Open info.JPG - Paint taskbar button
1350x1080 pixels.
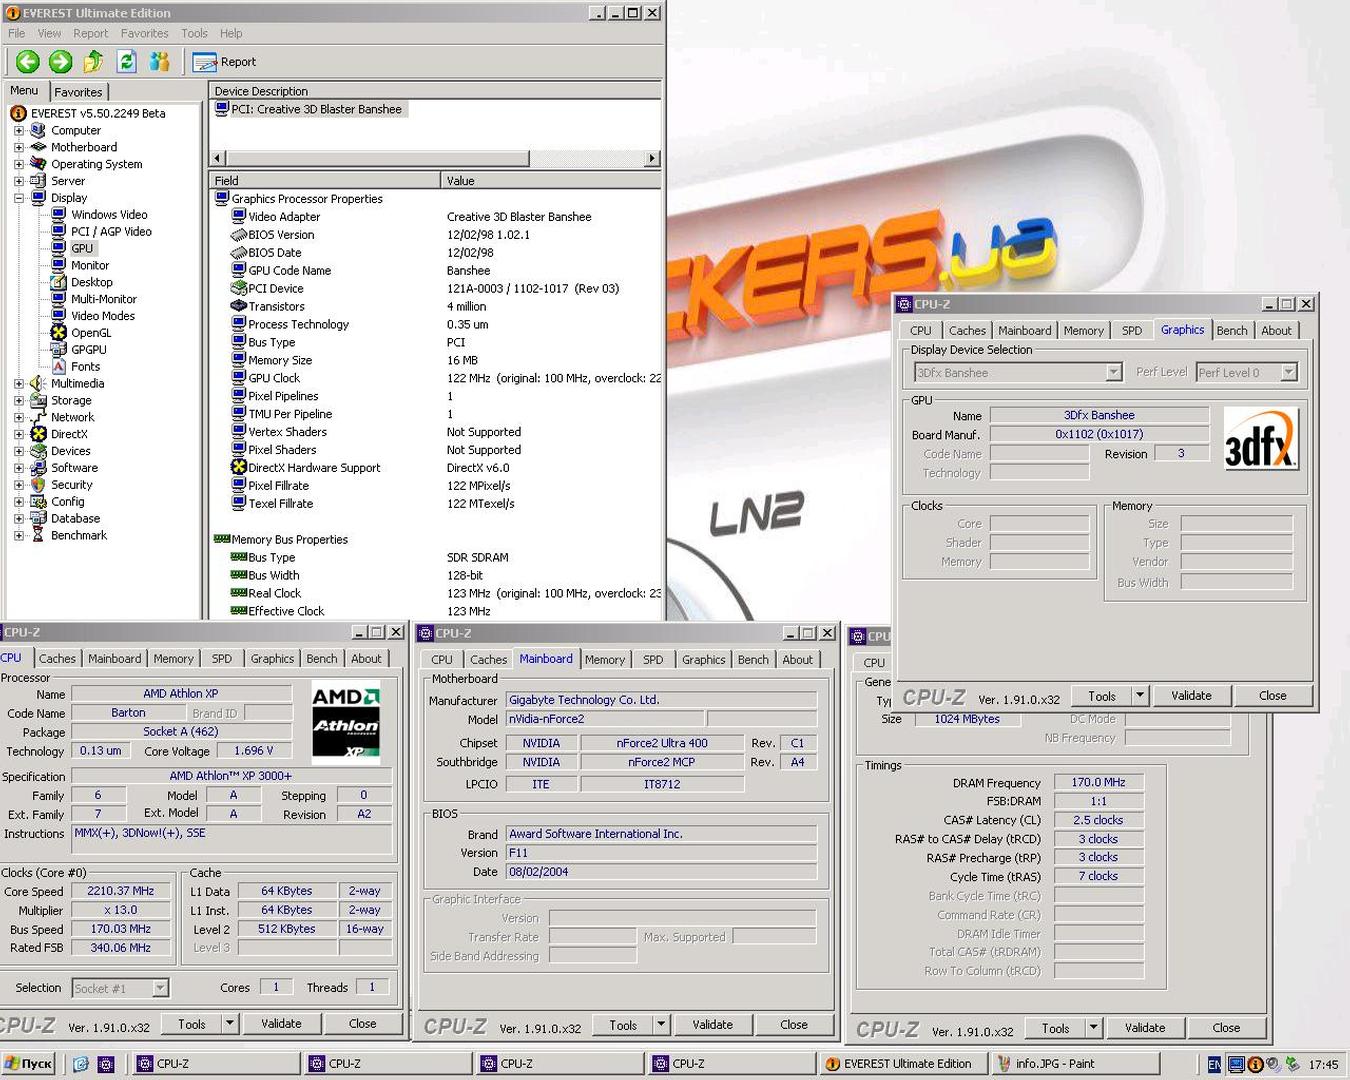click(1075, 1064)
